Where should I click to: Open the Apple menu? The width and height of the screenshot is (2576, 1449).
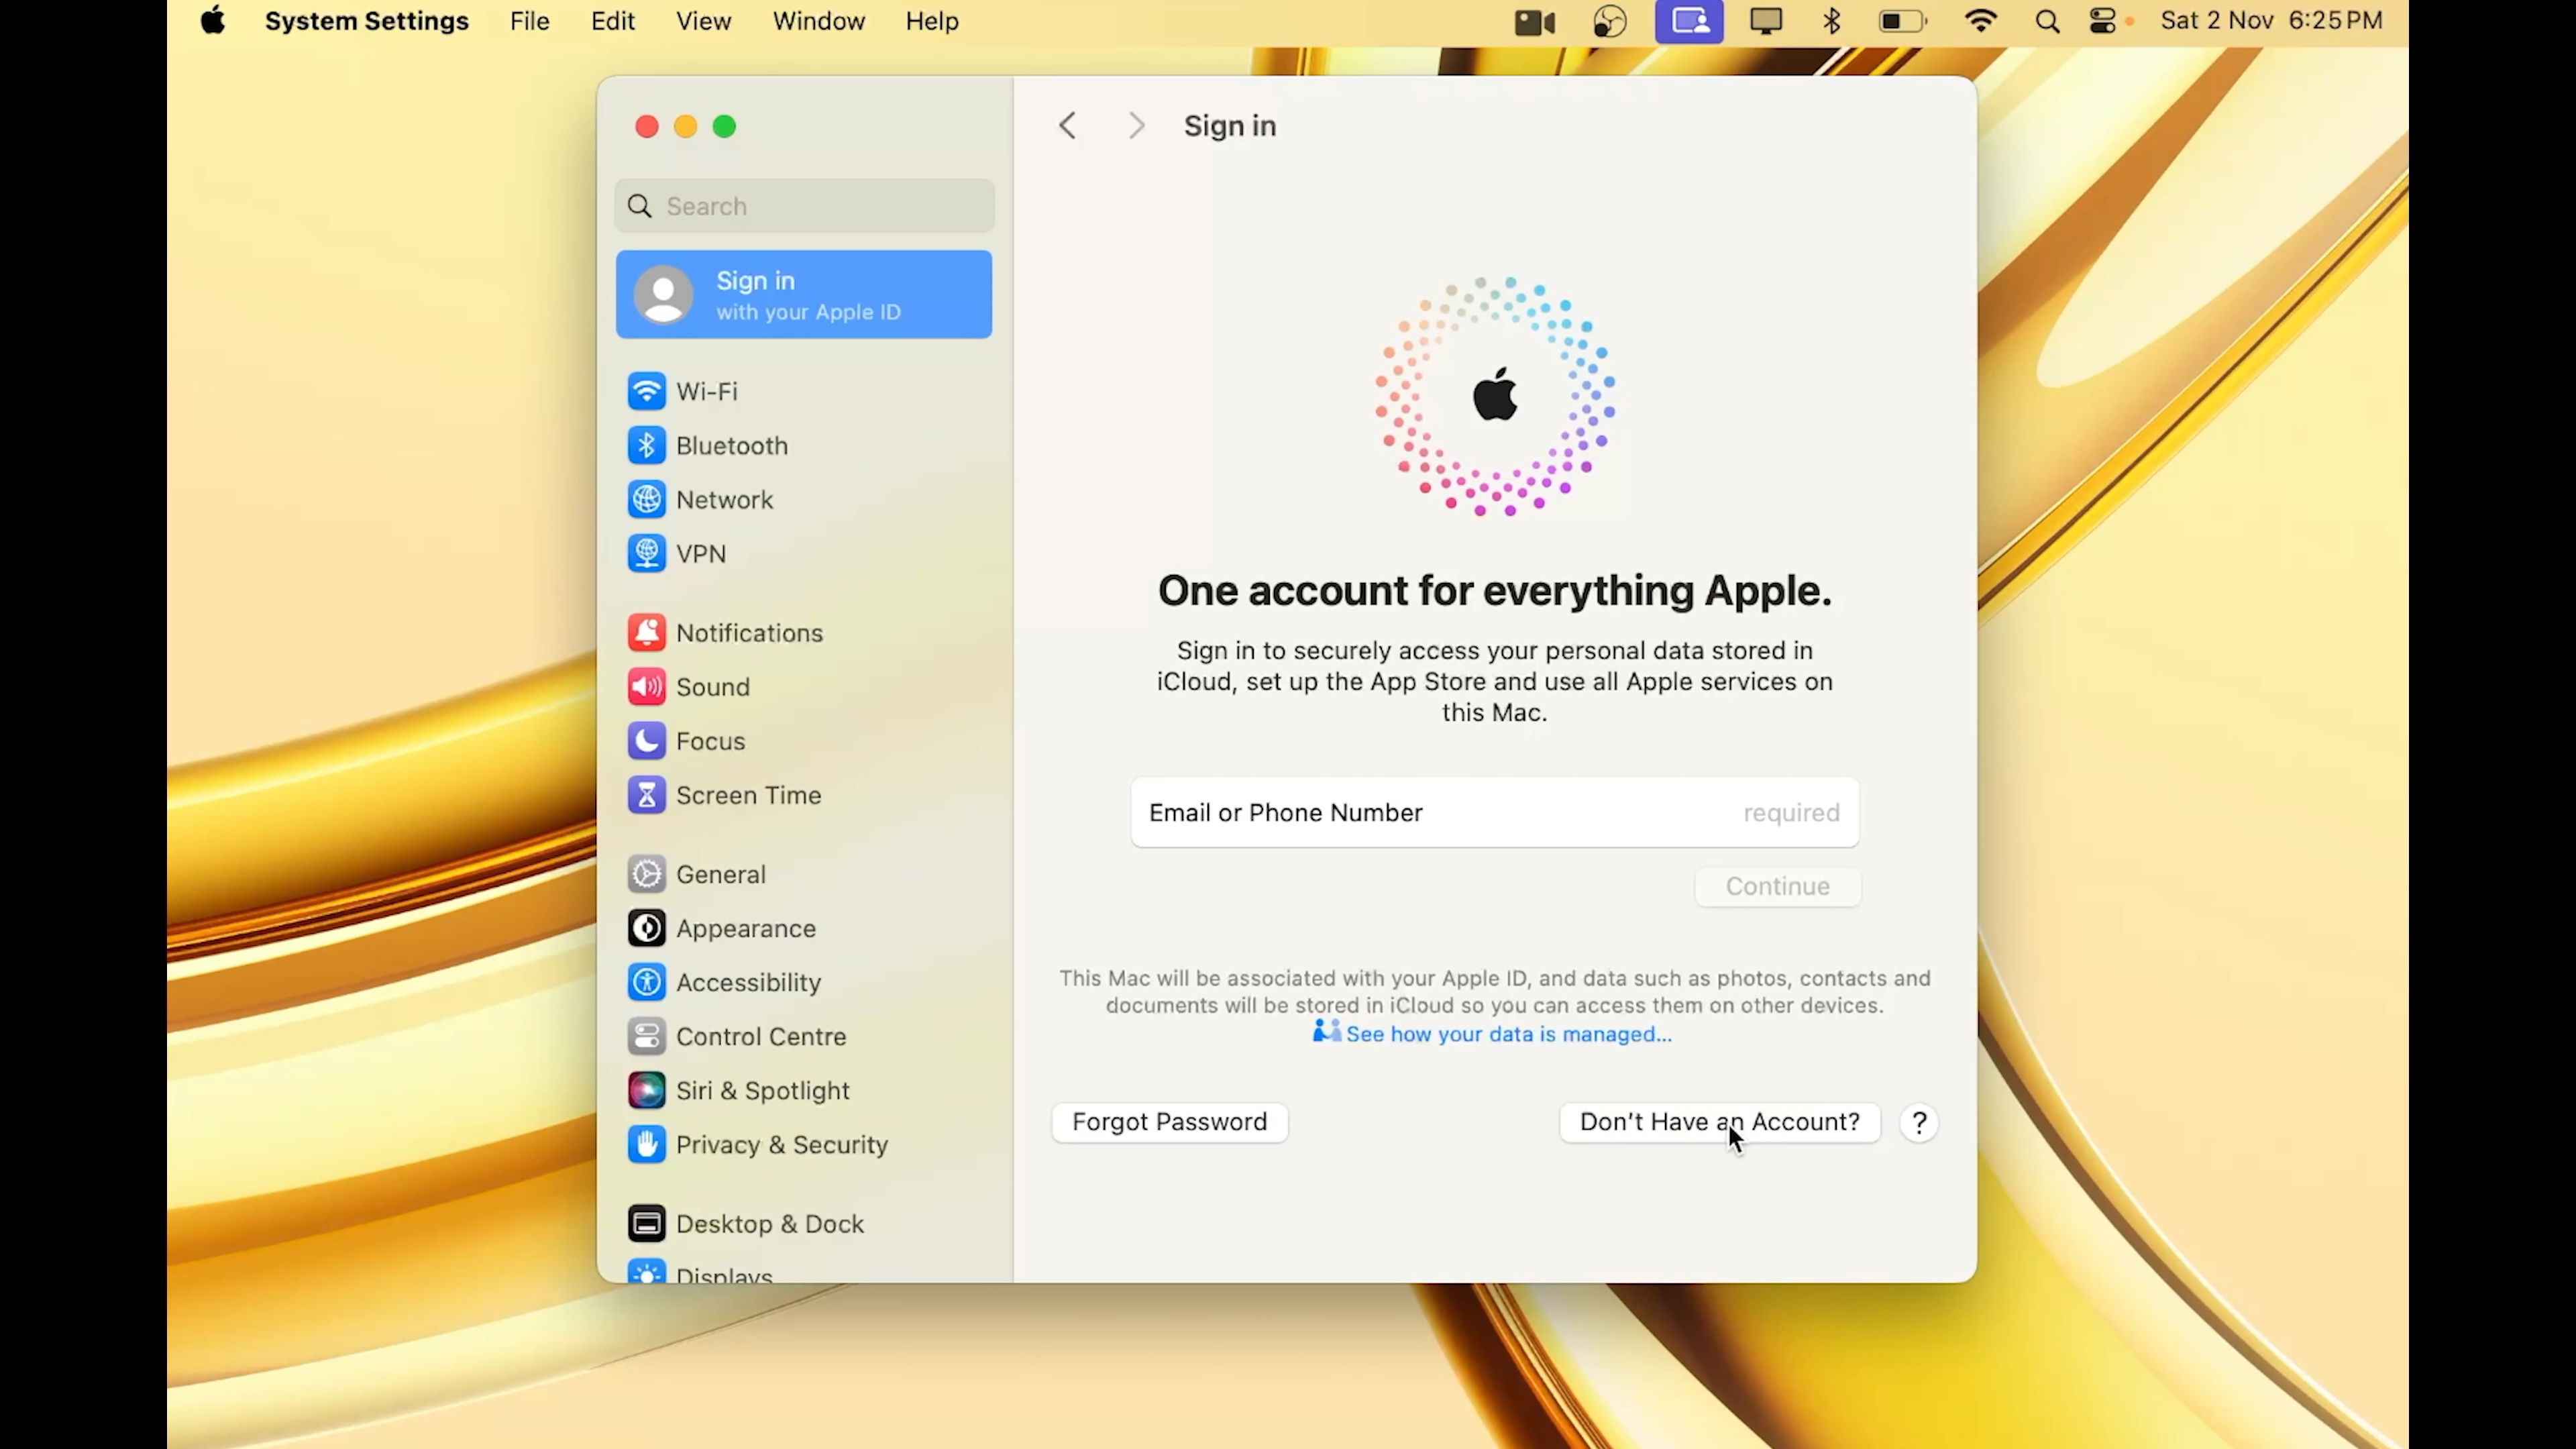pos(213,21)
